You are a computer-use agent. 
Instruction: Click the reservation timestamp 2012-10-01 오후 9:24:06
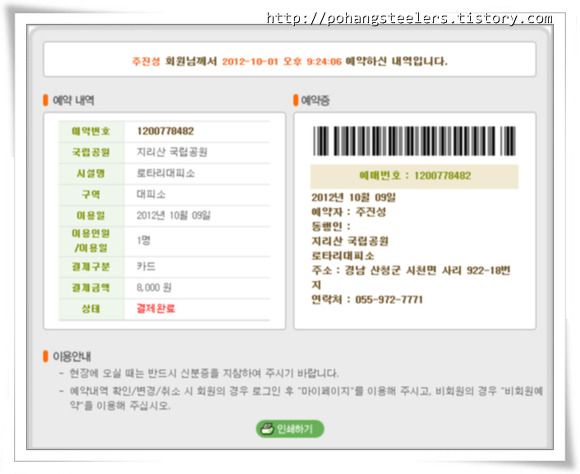tap(281, 61)
